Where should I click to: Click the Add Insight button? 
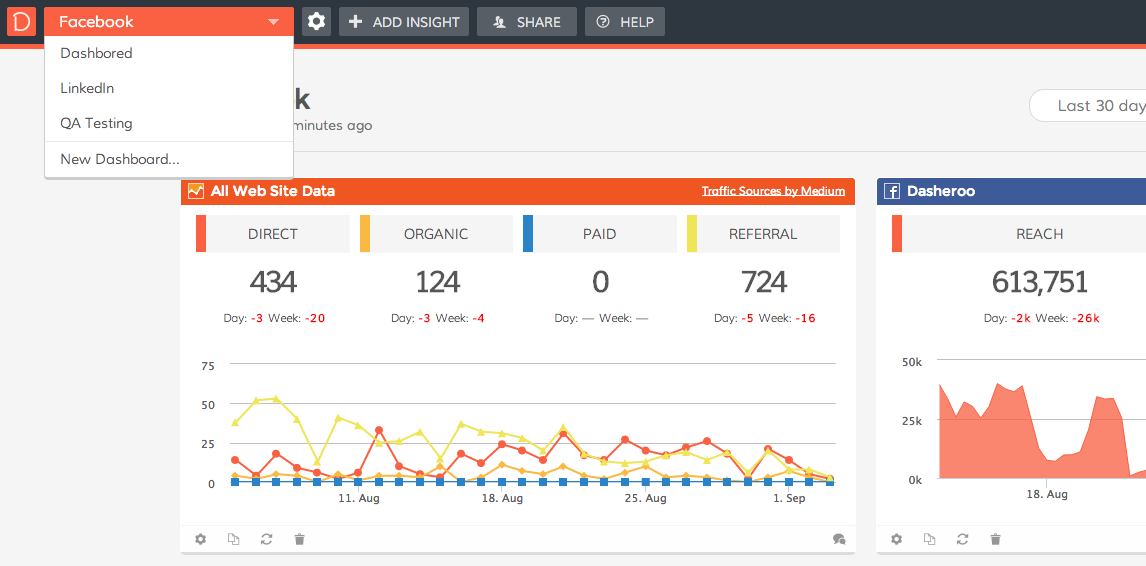pyautogui.click(x=404, y=22)
